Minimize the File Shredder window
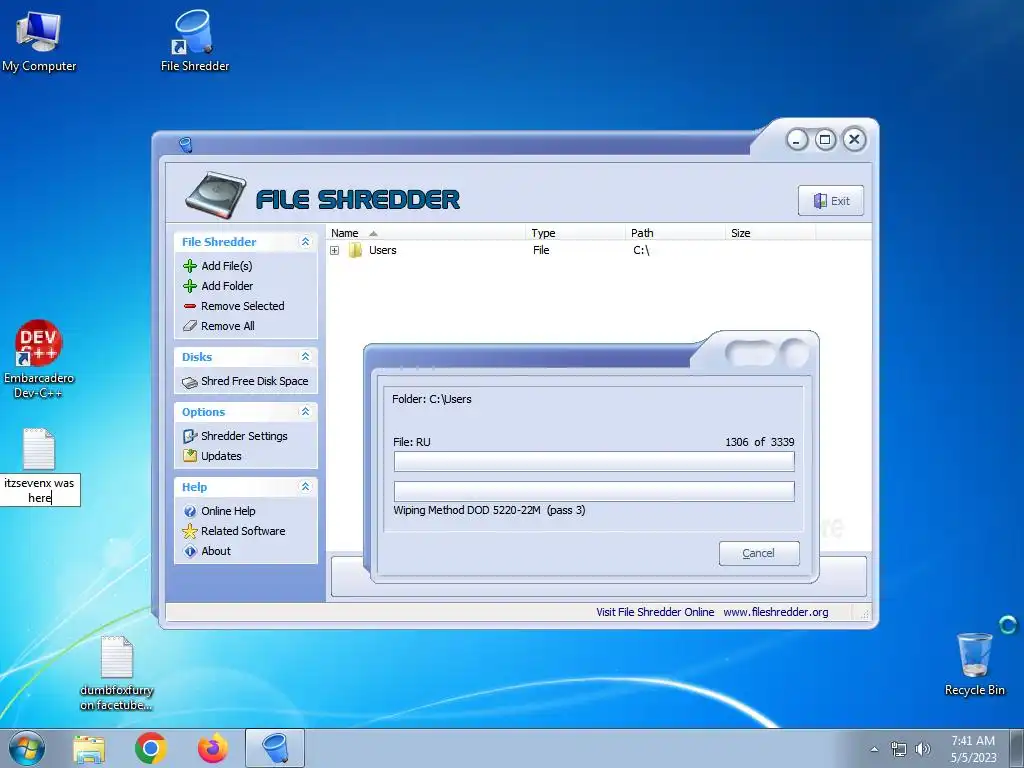The height and width of the screenshot is (768, 1024). click(797, 140)
